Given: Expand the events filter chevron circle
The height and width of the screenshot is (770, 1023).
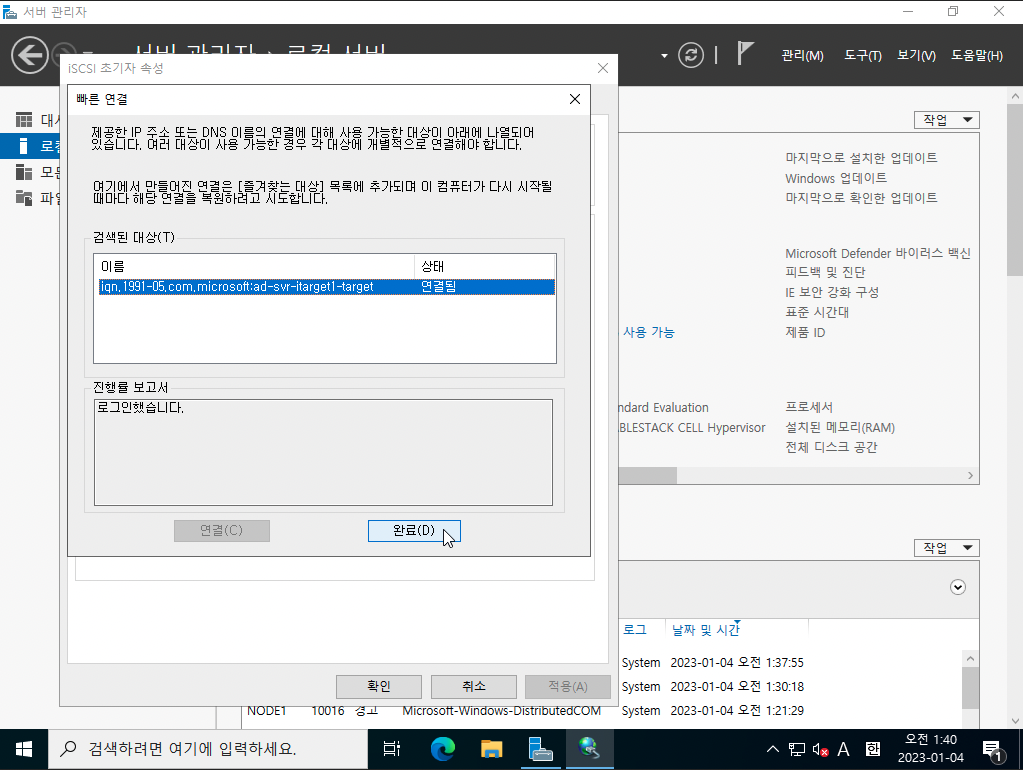Looking at the screenshot, I should point(958,587).
